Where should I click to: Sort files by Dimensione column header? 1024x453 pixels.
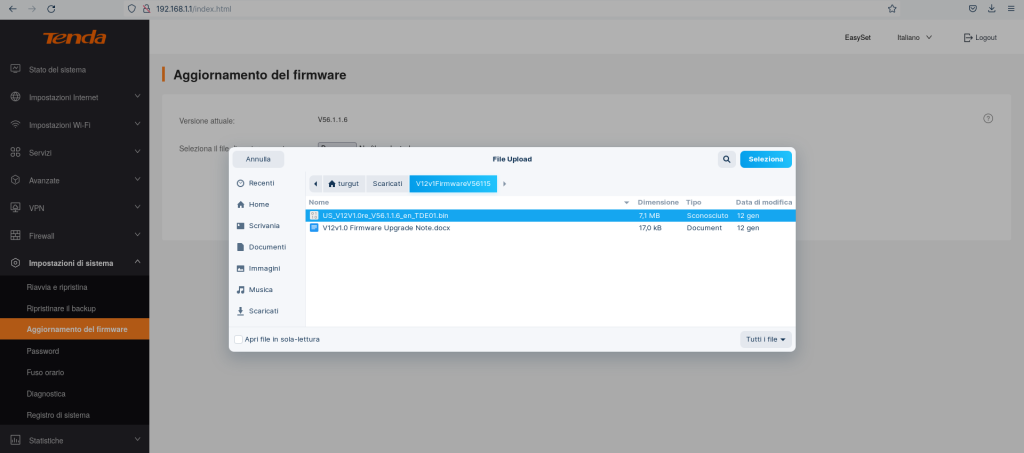(657, 202)
